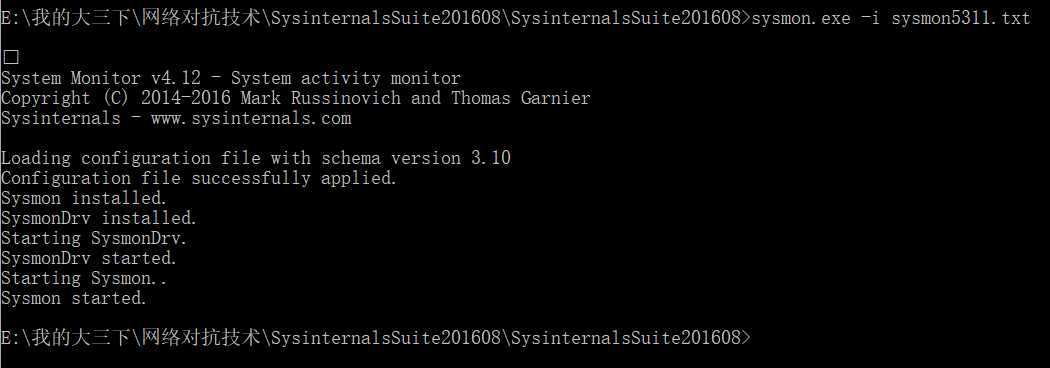
Task: Click the www.sysinternals.com URL text
Action: click(x=251, y=118)
